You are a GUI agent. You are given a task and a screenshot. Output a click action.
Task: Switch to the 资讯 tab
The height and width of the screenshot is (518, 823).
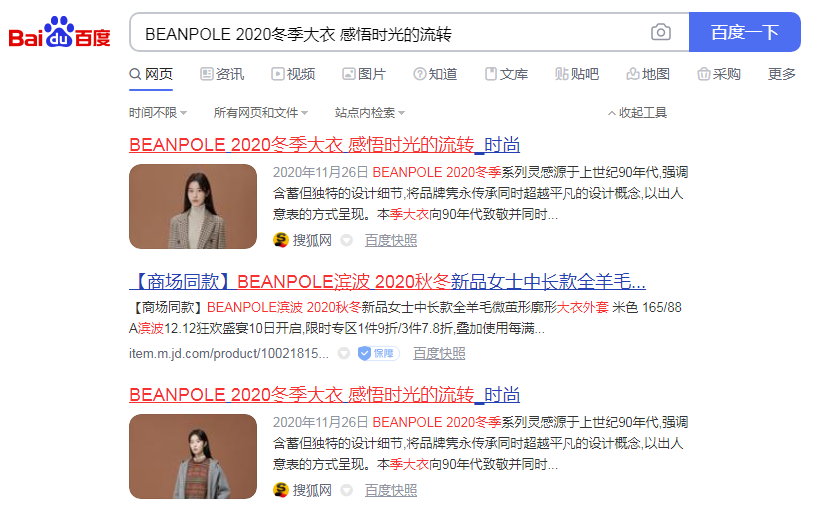pos(222,74)
